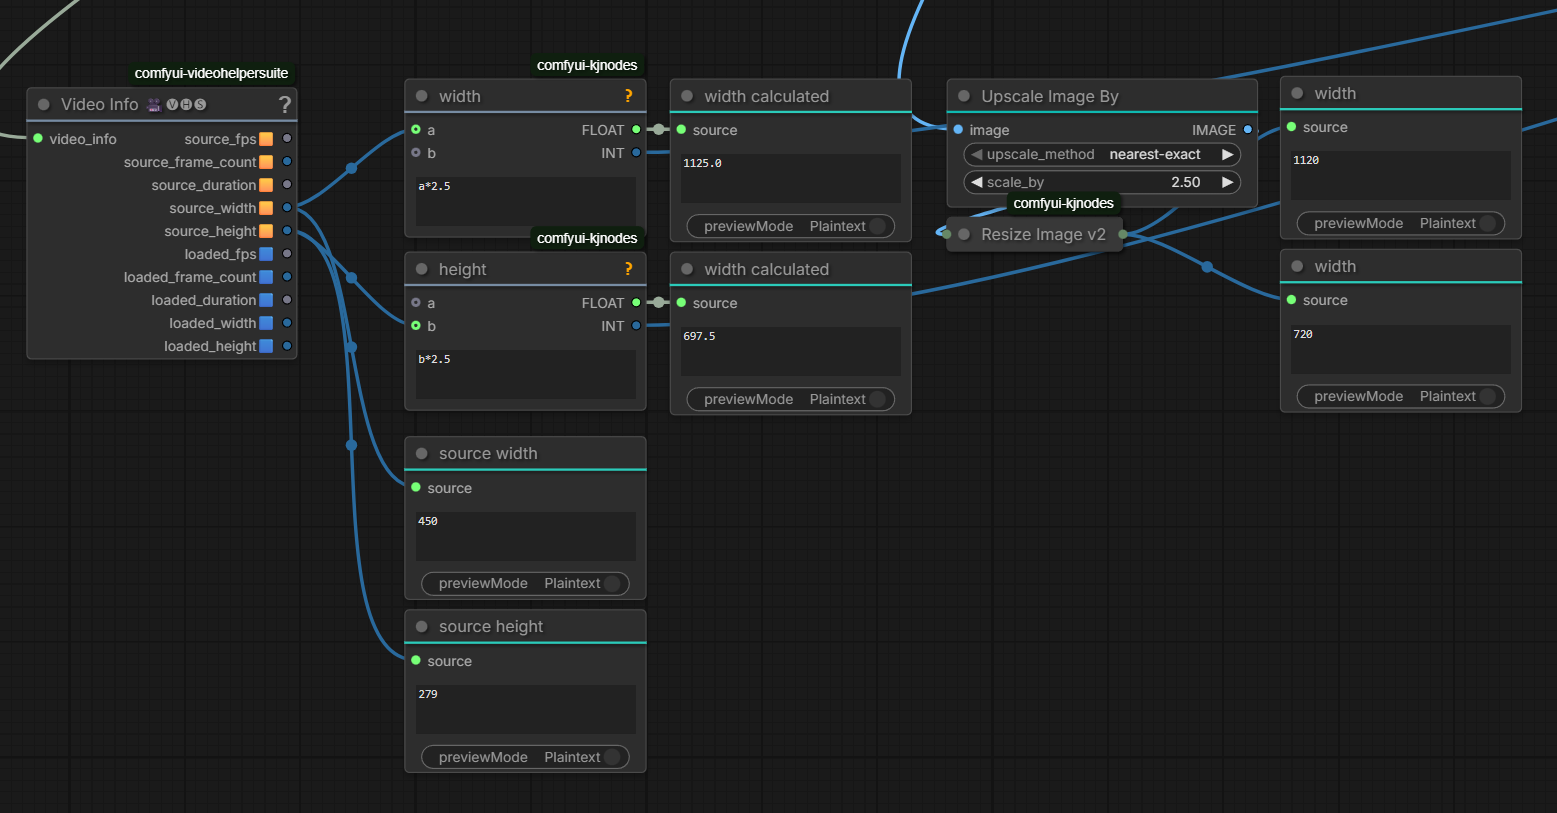Click the source_width output socket

[x=287, y=208]
